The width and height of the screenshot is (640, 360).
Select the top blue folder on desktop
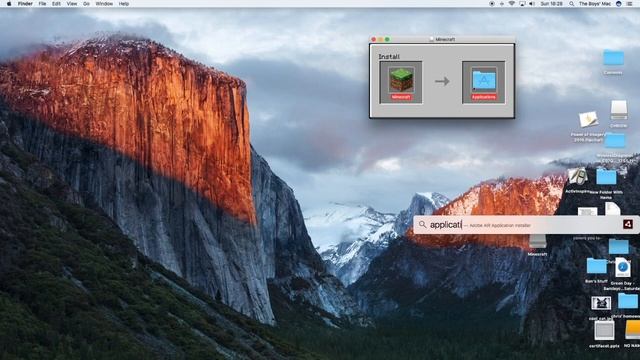pos(613,58)
